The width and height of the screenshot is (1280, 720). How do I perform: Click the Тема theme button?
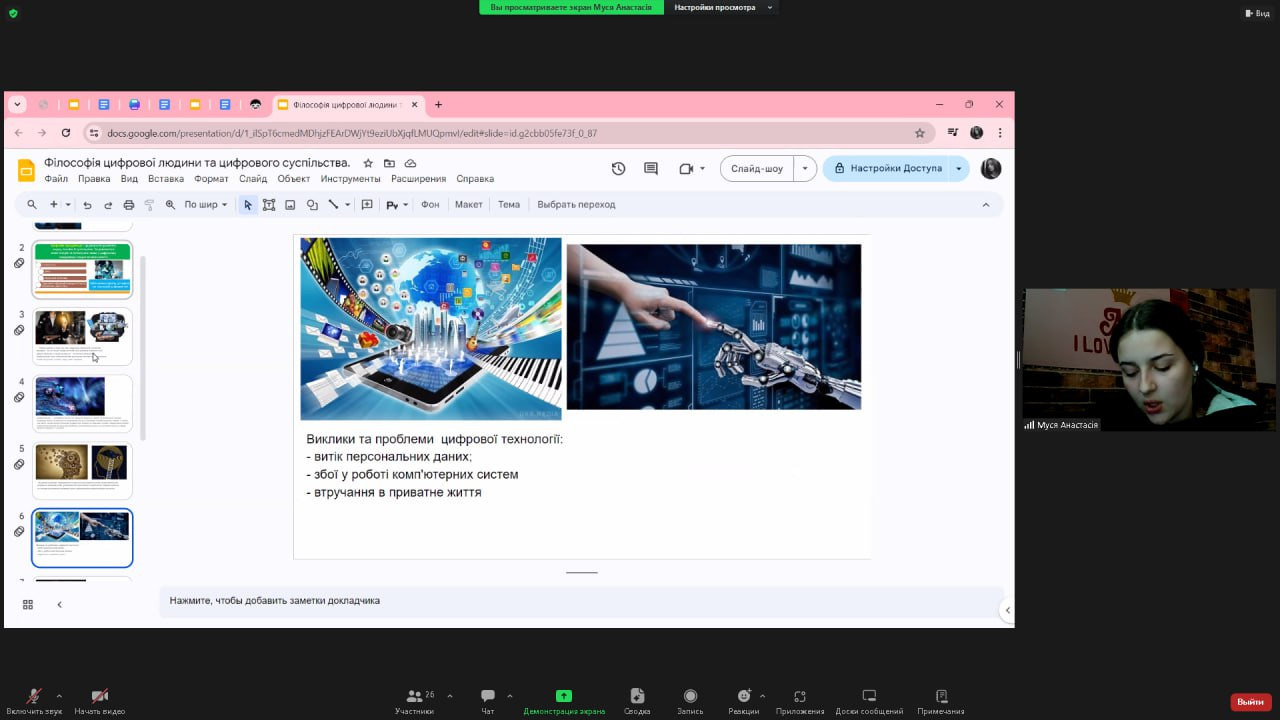[509, 205]
